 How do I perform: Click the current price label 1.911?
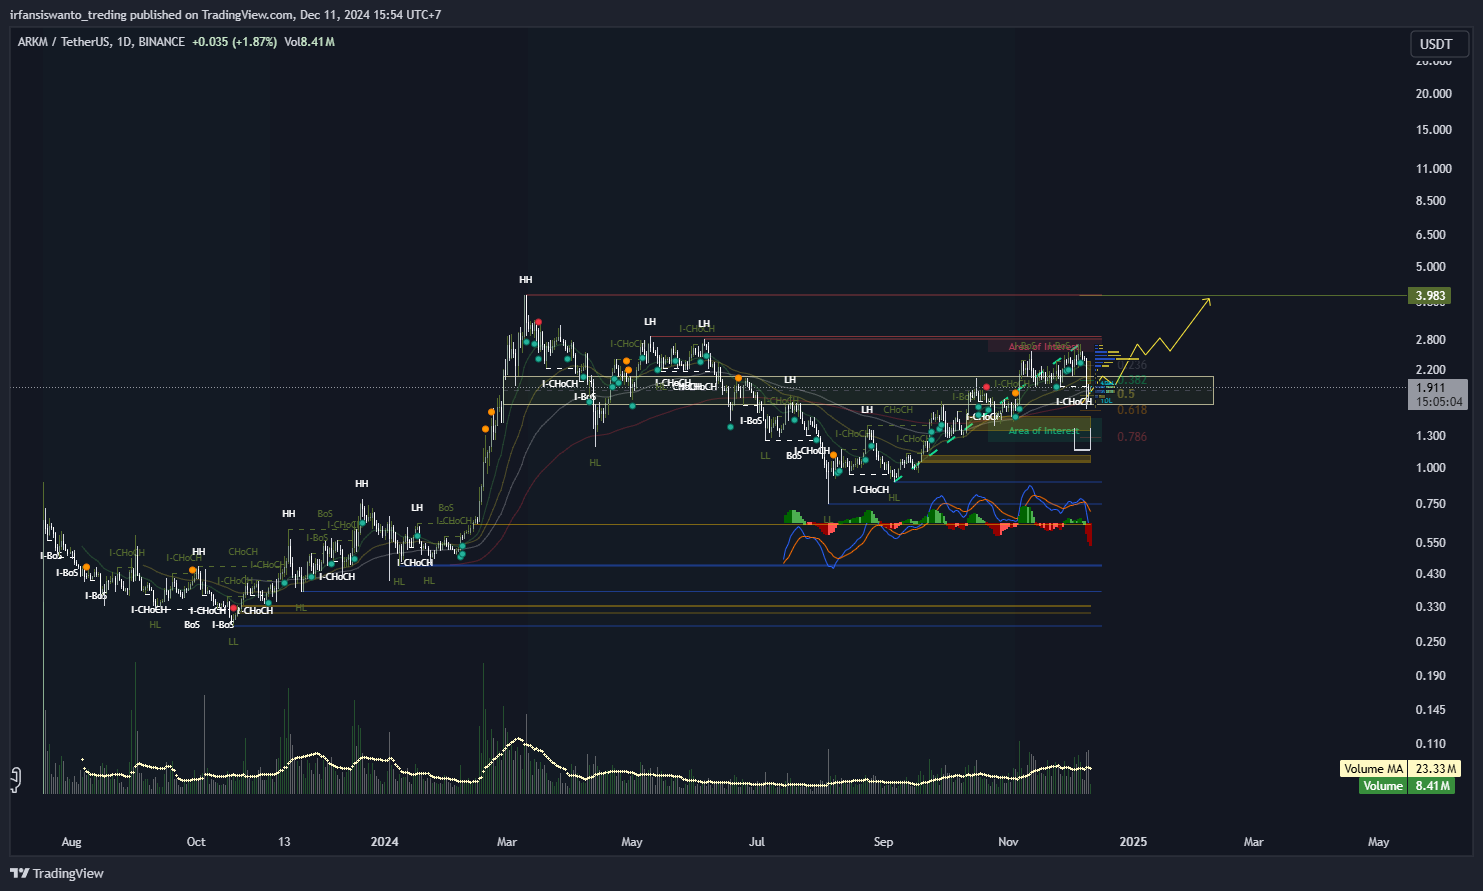1430,387
